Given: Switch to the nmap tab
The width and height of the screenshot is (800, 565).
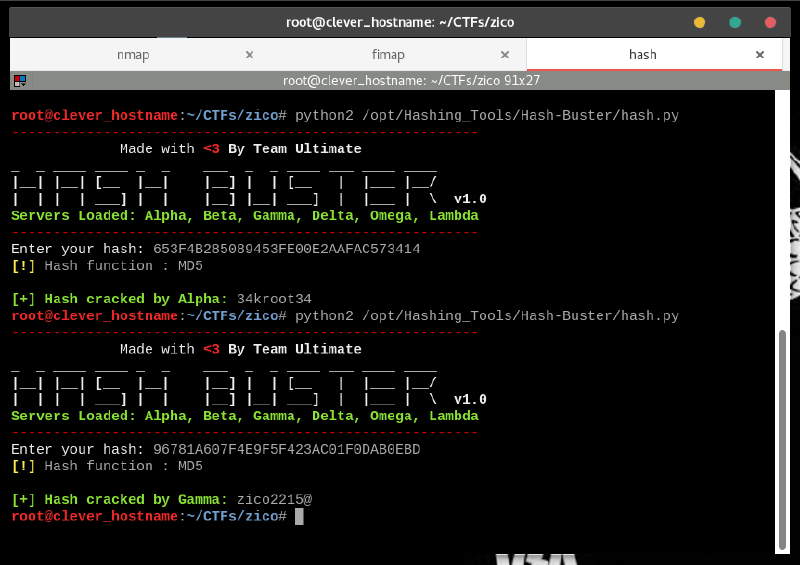Looking at the screenshot, I should coord(132,55).
